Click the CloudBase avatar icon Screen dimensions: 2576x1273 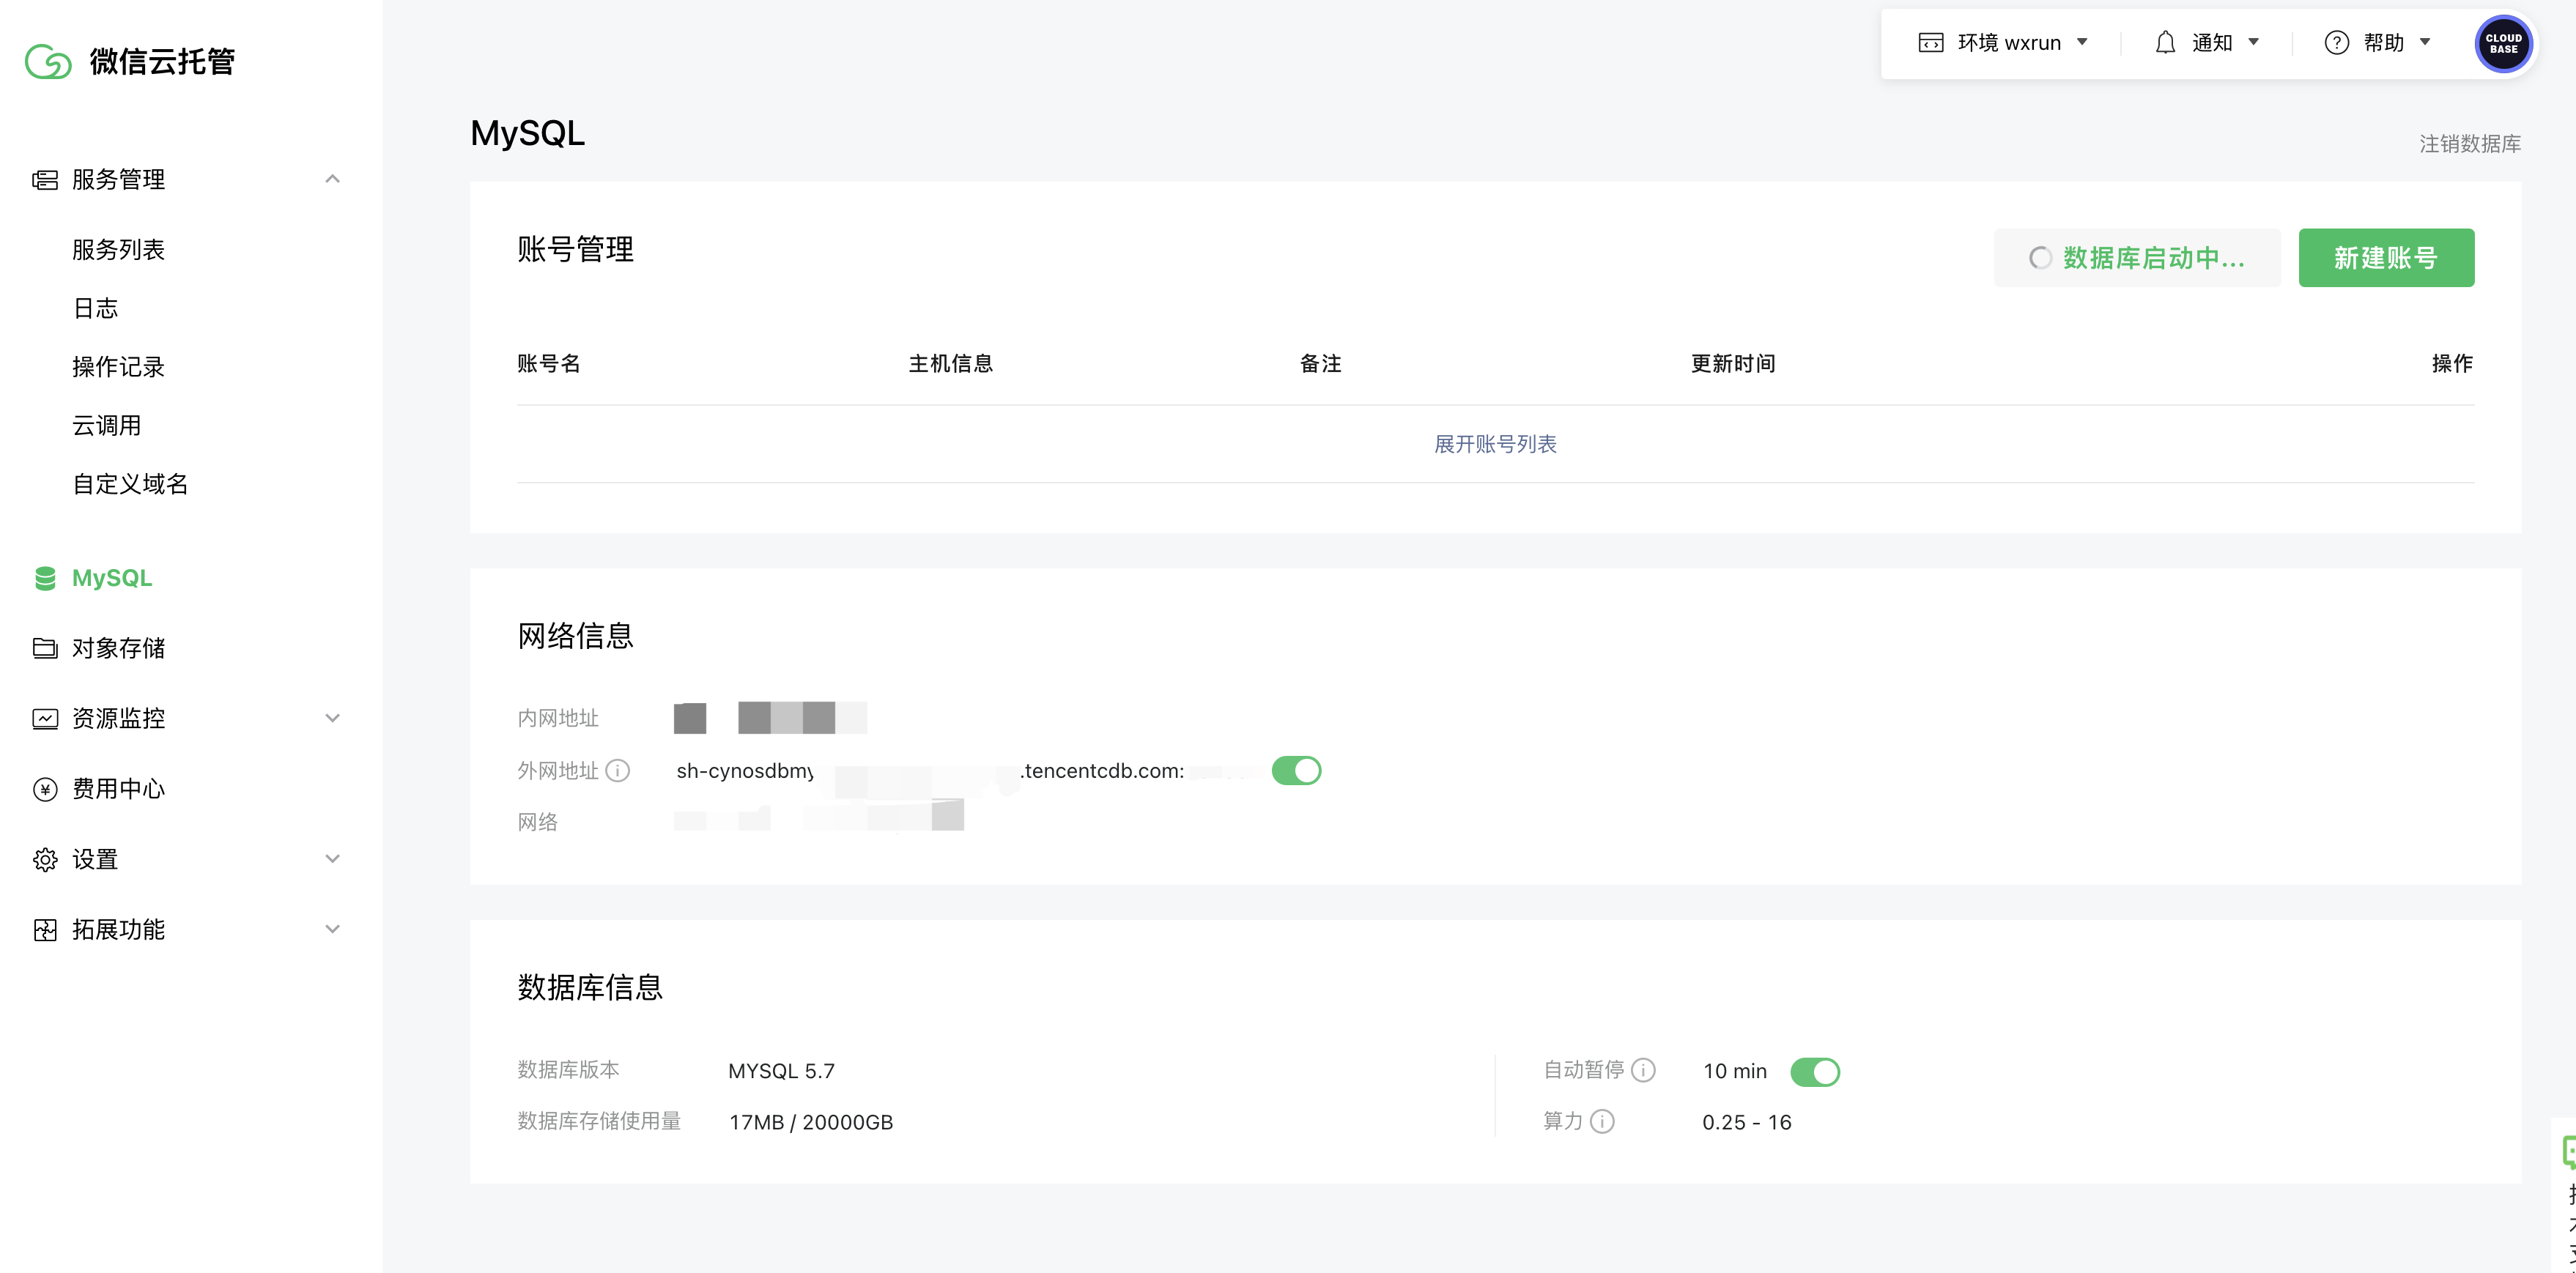coord(2503,43)
